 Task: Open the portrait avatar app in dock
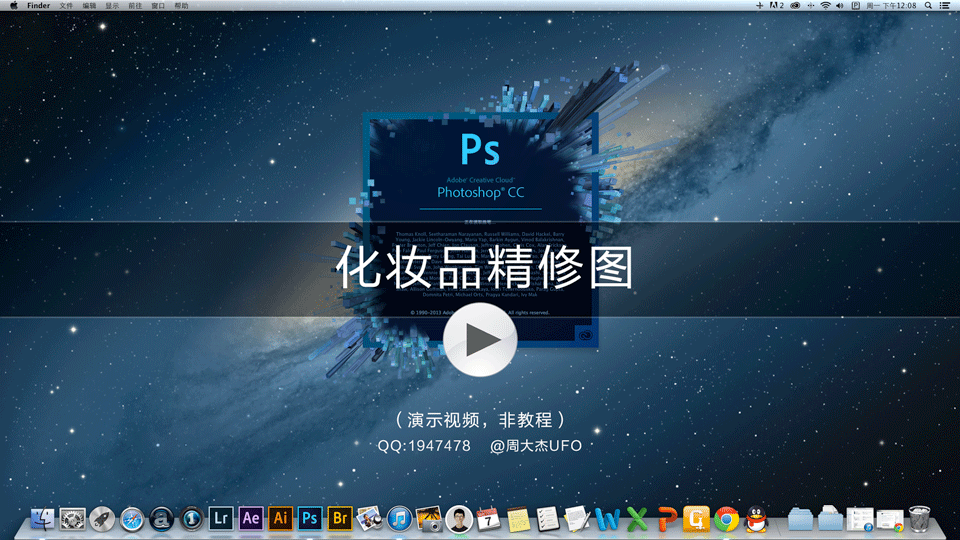[459, 519]
